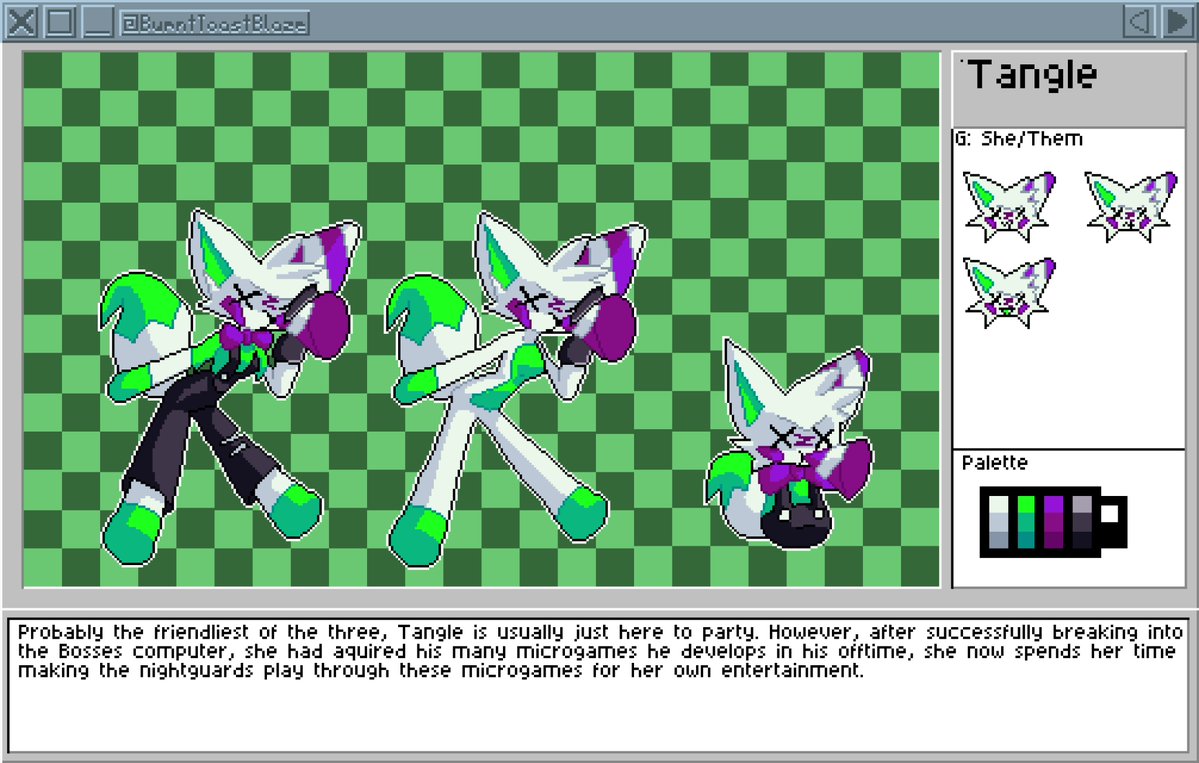Click the face icon in the right column
The image size is (1199, 763).
tap(1132, 205)
